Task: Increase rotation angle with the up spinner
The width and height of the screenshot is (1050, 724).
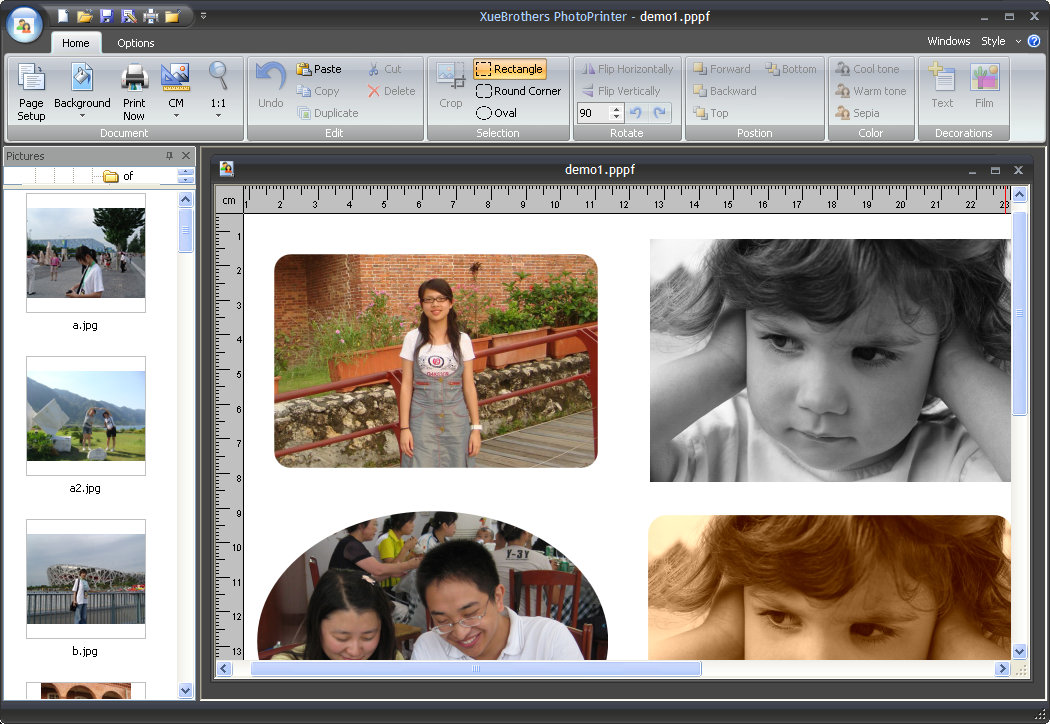Action: pyautogui.click(x=616, y=108)
